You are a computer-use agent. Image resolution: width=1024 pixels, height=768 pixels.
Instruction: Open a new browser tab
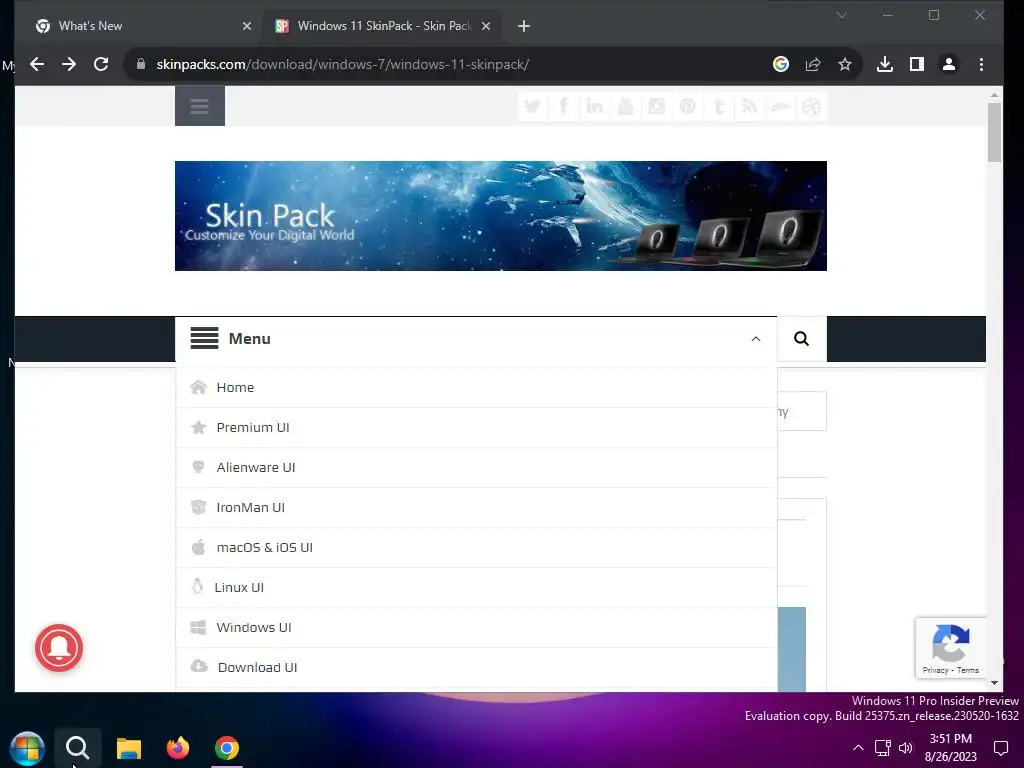click(524, 26)
